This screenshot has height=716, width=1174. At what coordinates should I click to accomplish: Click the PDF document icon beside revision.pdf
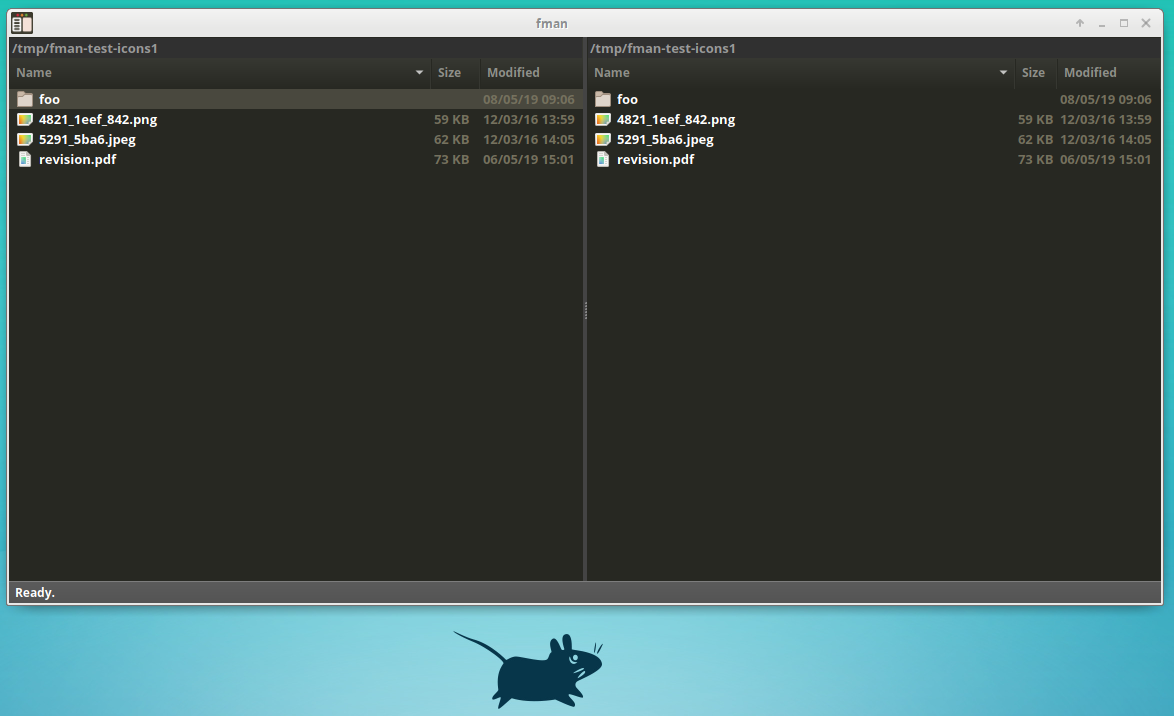coord(24,159)
